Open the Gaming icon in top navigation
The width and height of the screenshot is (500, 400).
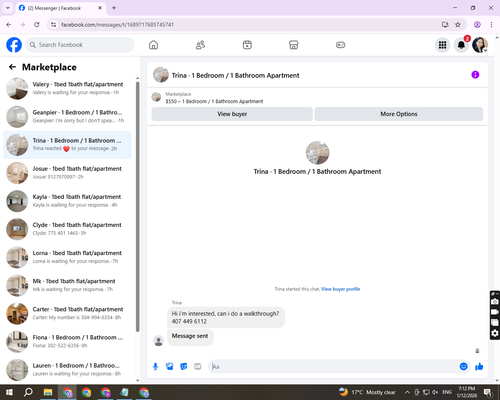340,45
